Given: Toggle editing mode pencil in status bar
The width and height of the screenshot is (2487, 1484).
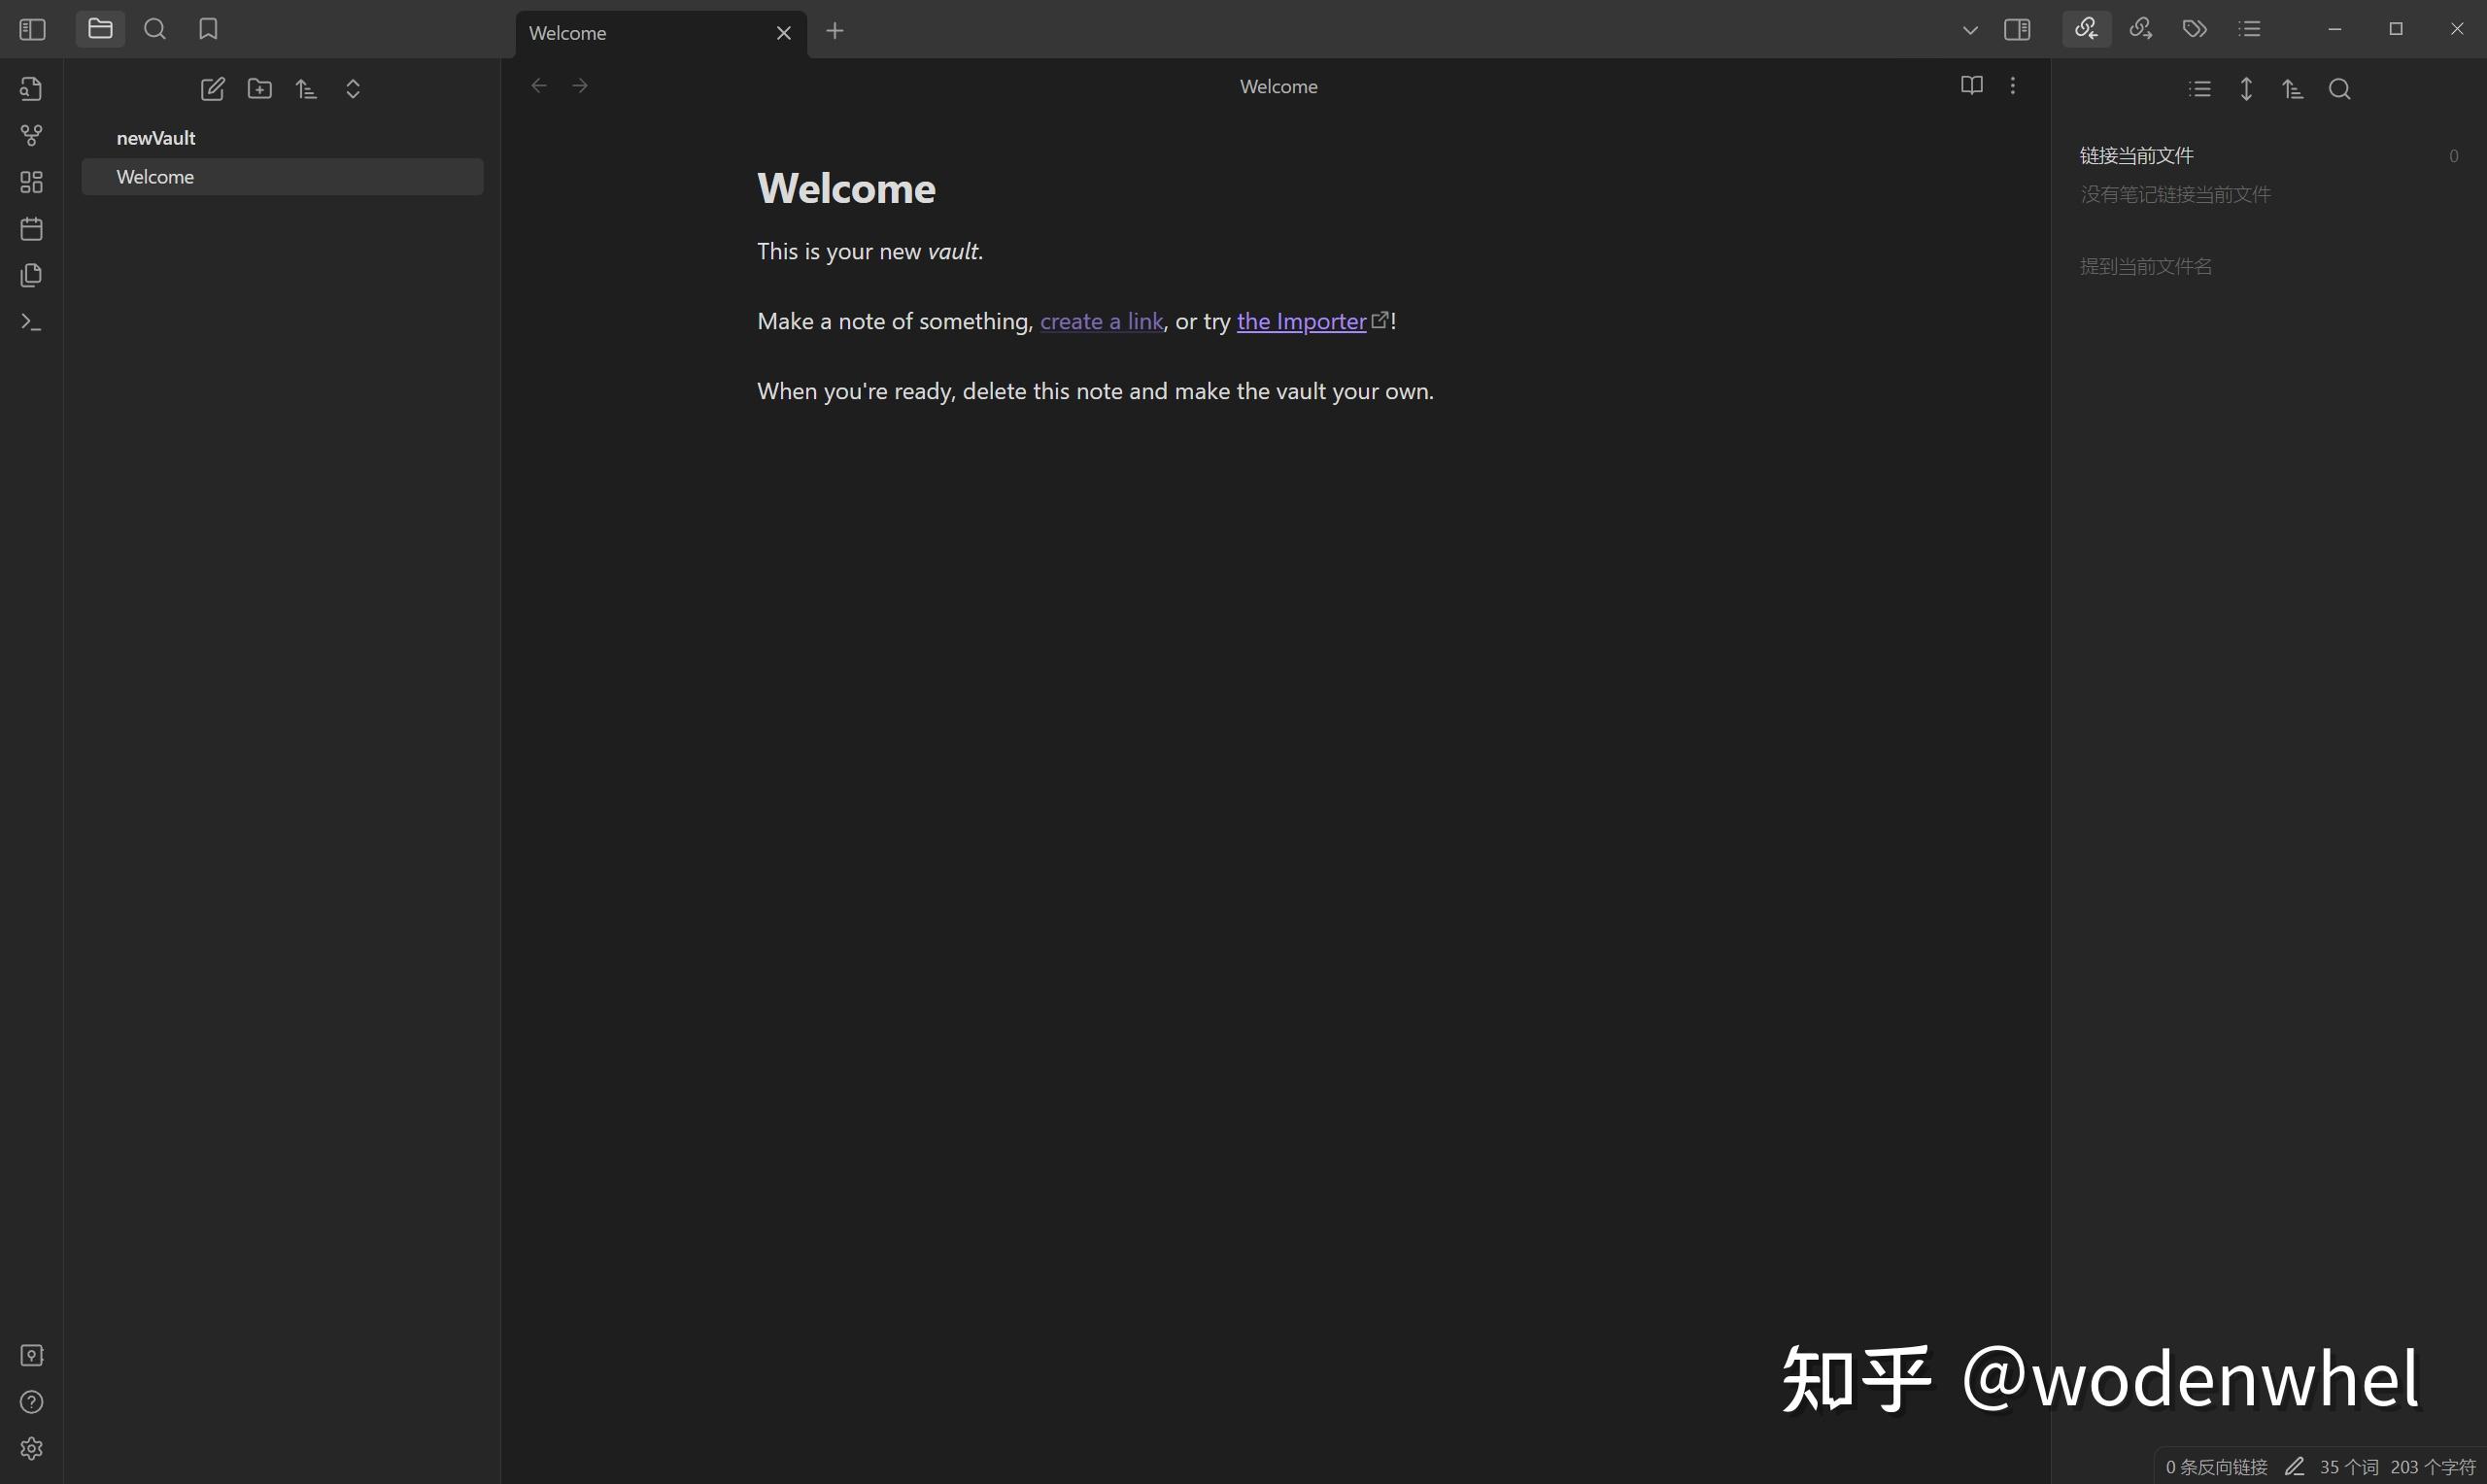Looking at the screenshot, I should click(2295, 1467).
